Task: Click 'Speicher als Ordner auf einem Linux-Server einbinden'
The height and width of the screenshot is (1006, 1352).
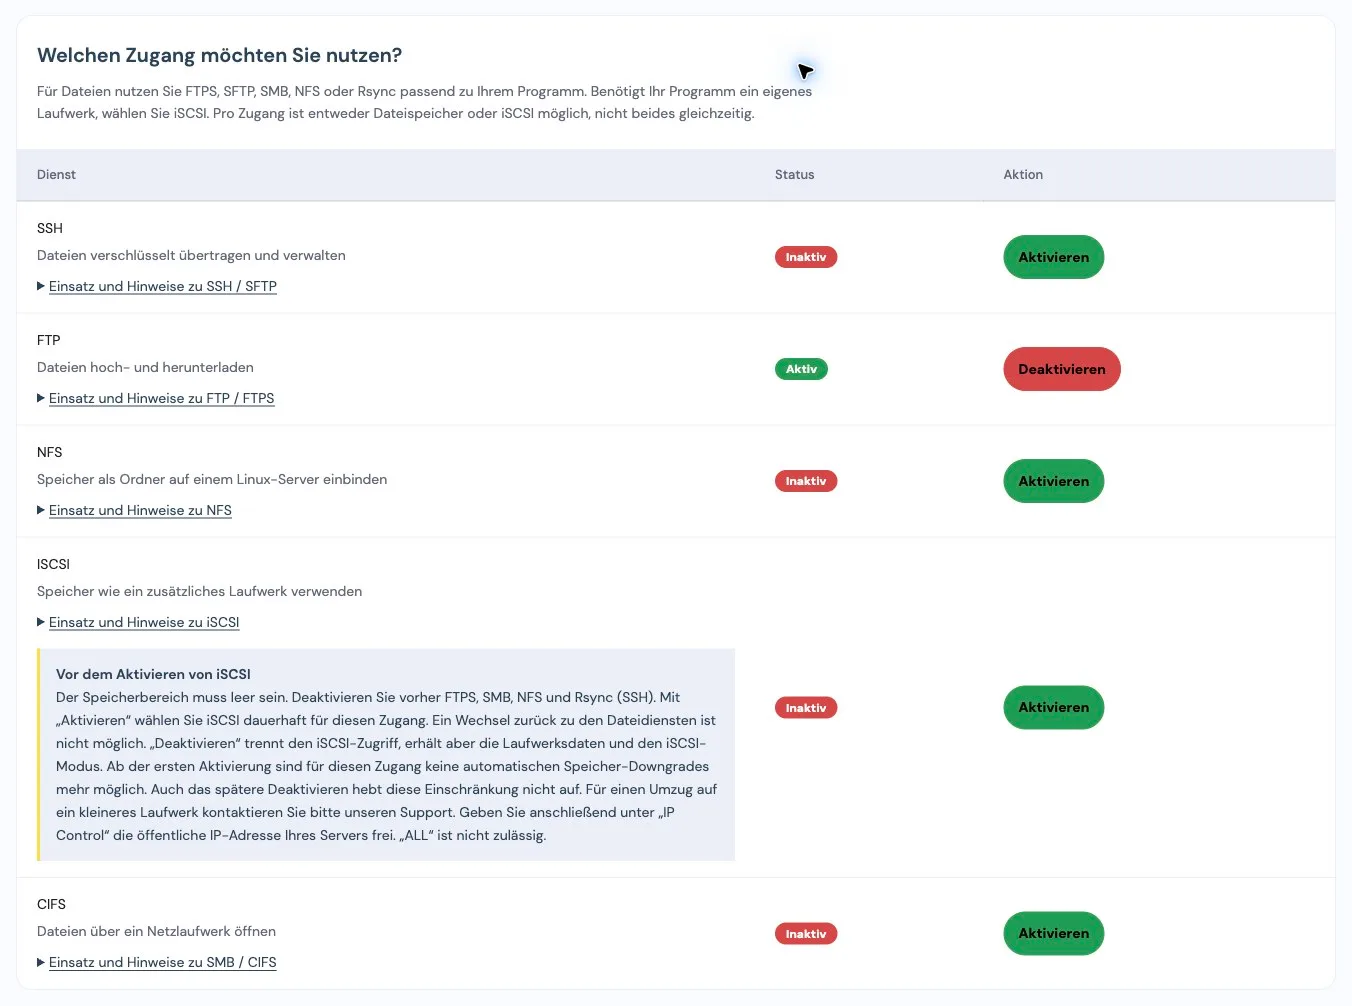Action: point(212,479)
